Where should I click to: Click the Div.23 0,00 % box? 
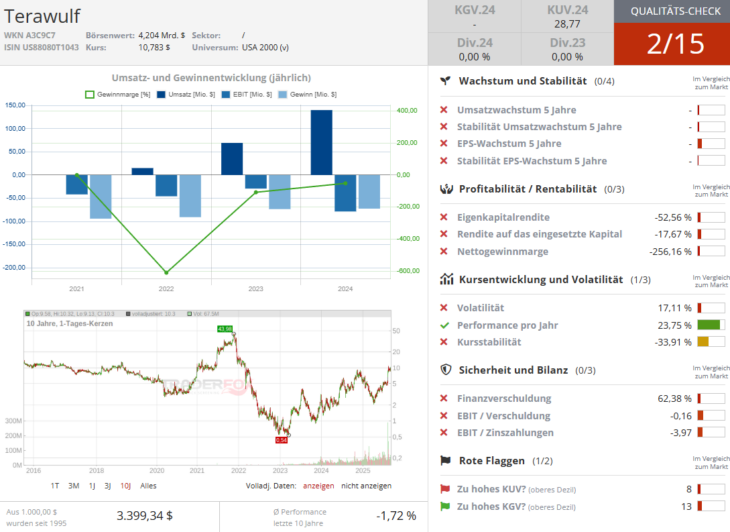(568, 49)
